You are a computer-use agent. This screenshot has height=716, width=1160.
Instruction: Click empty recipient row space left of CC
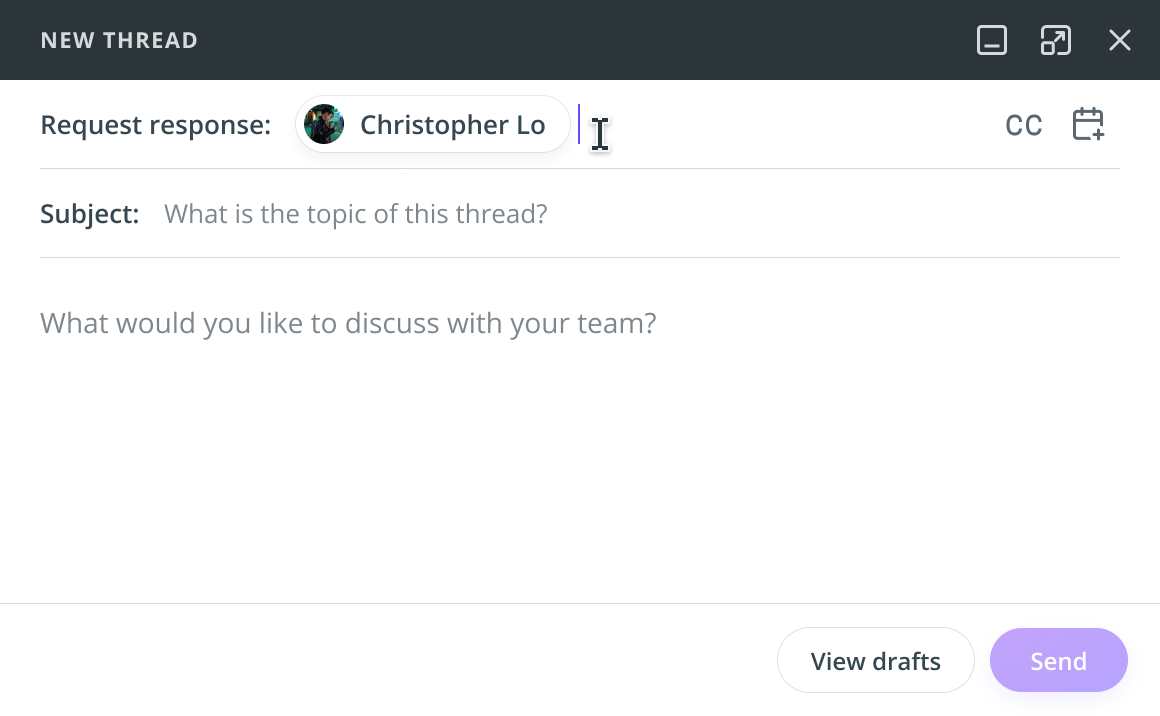pyautogui.click(x=800, y=125)
